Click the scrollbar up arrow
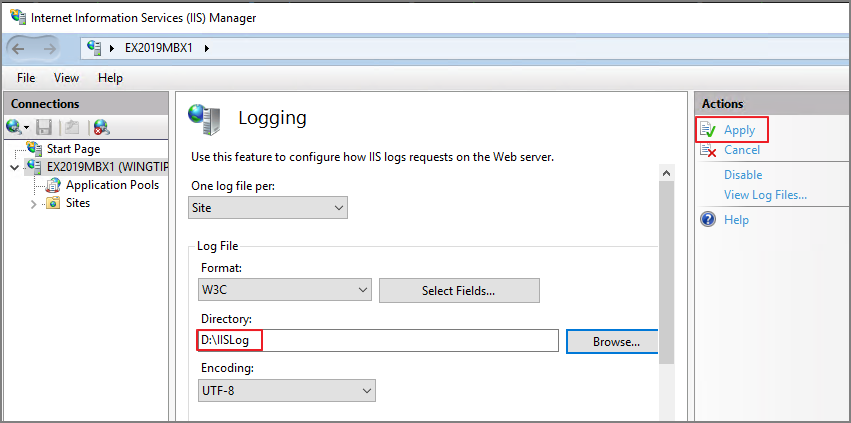This screenshot has height=423, width=851. (x=667, y=173)
